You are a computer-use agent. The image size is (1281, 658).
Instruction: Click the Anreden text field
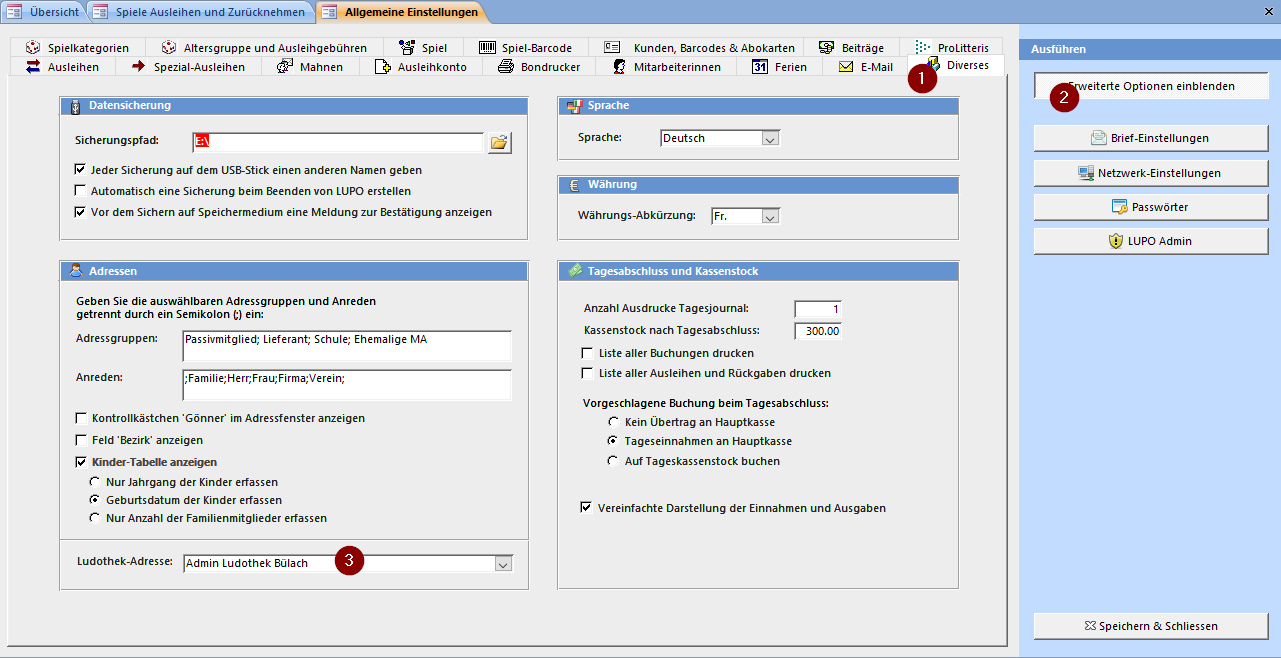coord(347,385)
